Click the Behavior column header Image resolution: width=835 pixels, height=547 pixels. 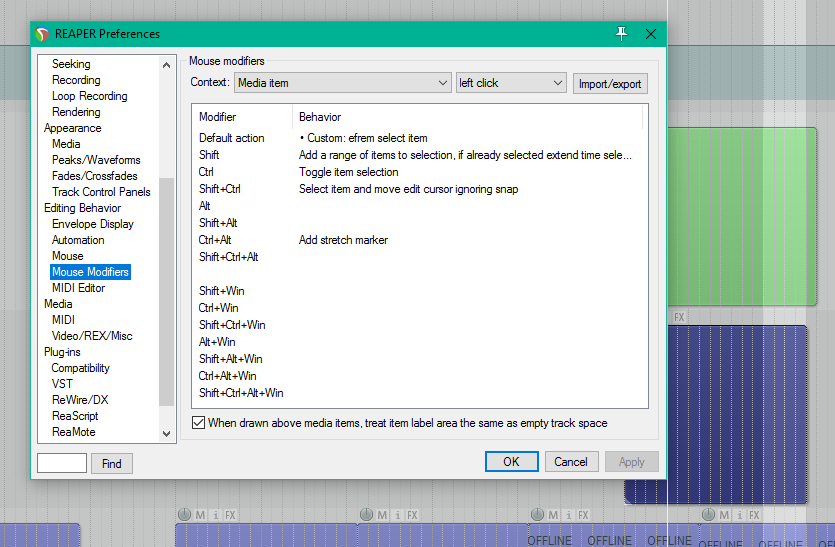tap(468, 117)
